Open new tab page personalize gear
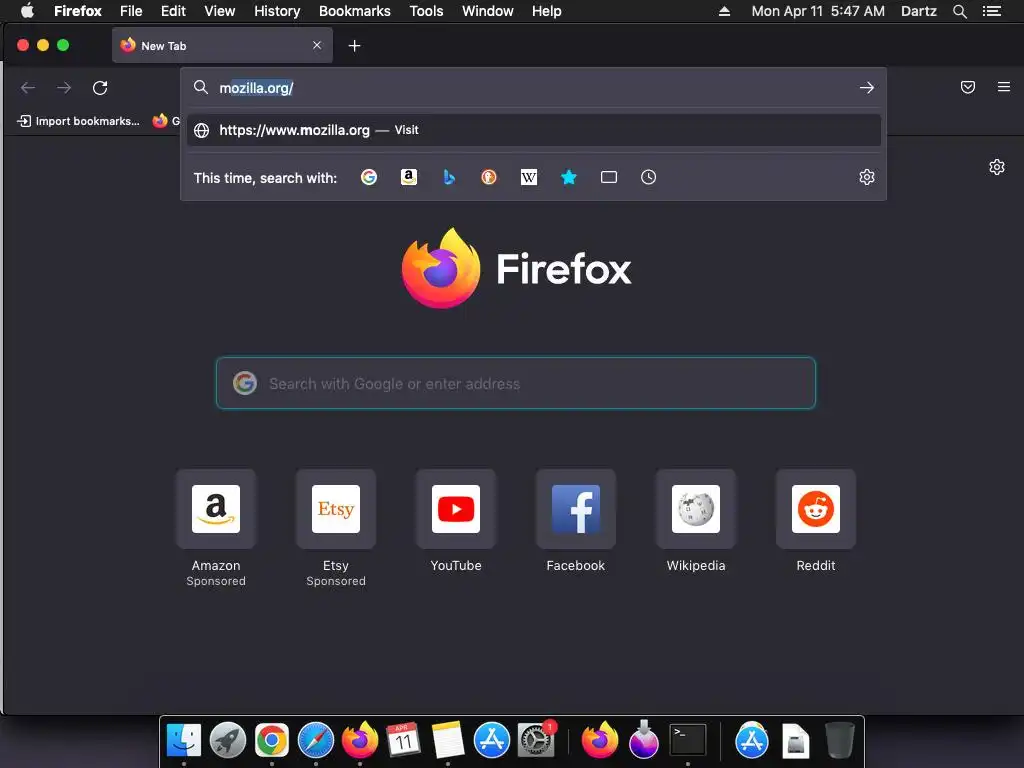 tap(997, 167)
